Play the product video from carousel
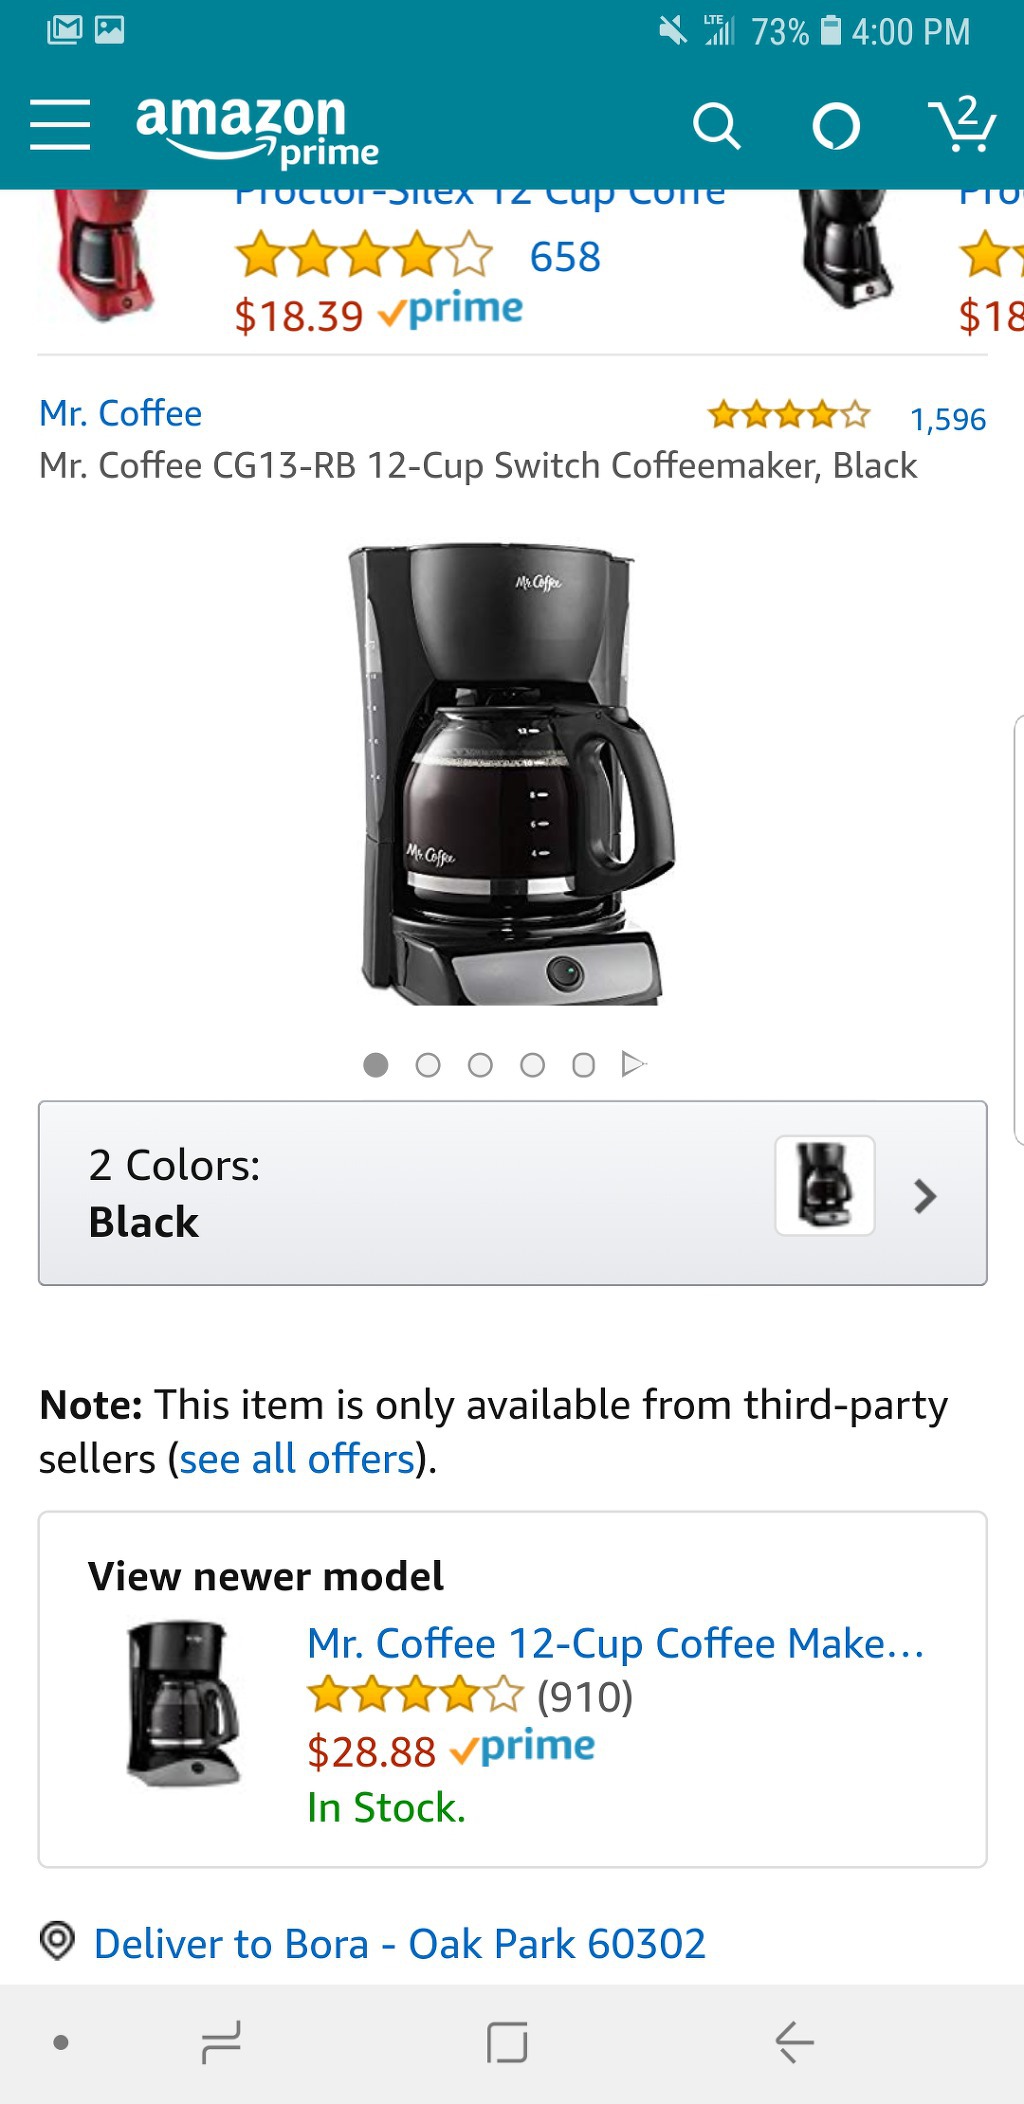This screenshot has width=1024, height=2104. (633, 1064)
